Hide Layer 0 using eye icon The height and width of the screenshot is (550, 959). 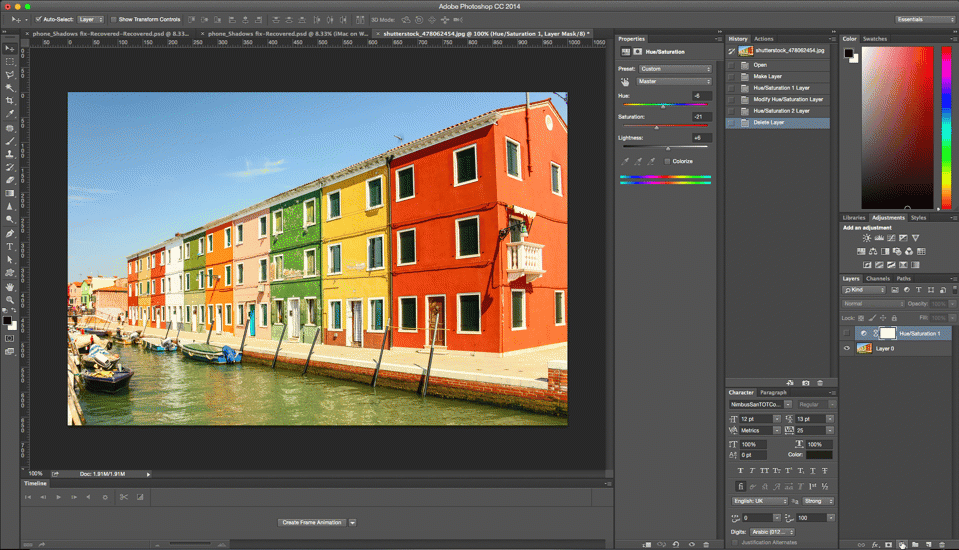(x=847, y=348)
